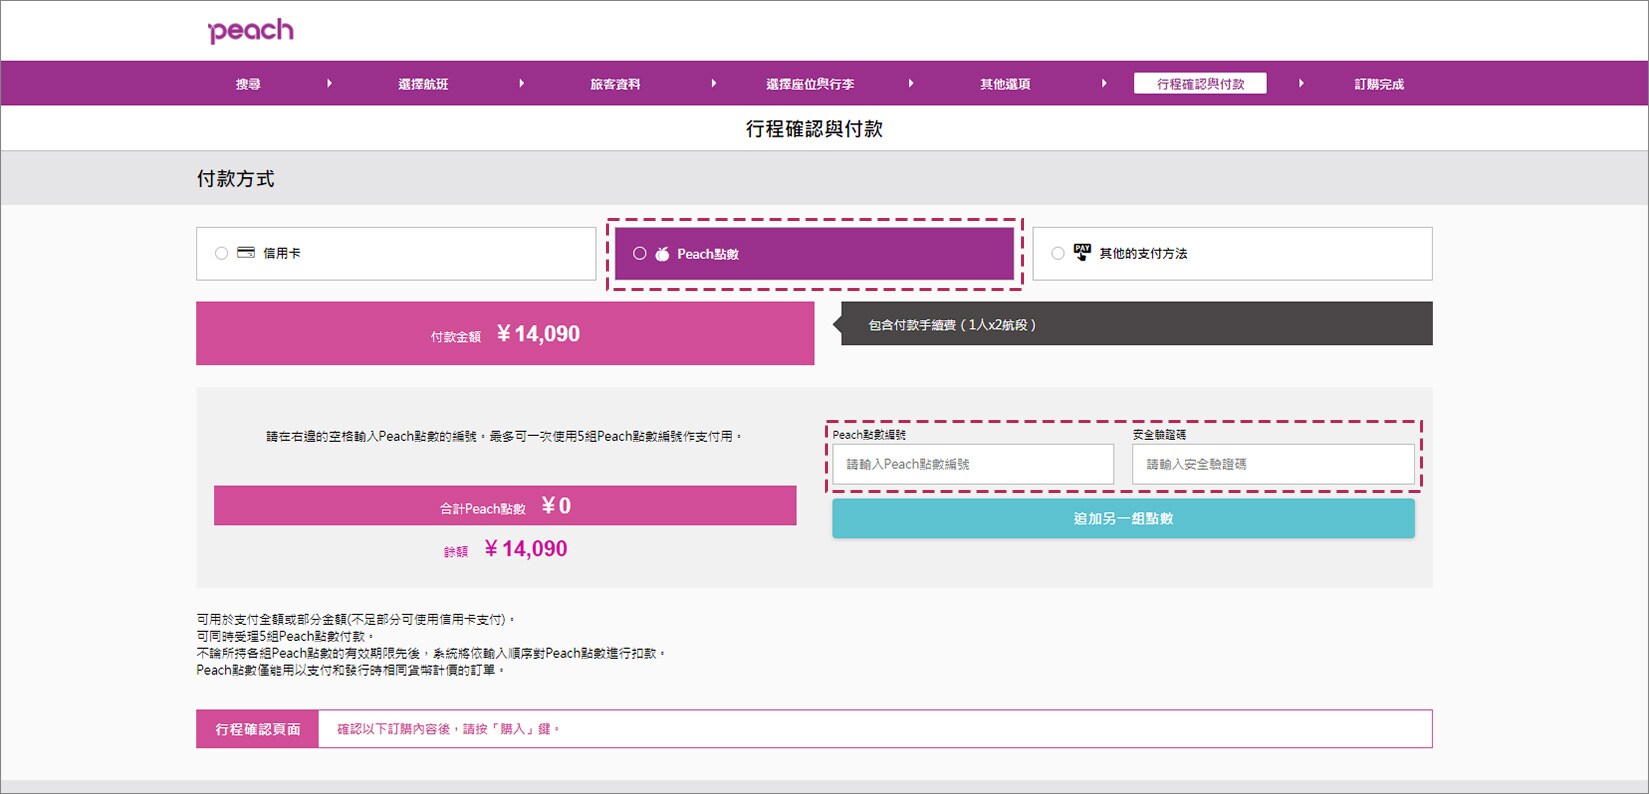Click the 付款金額 ¥14,090 banner
Image resolution: width=1649 pixels, height=794 pixels.
point(505,333)
